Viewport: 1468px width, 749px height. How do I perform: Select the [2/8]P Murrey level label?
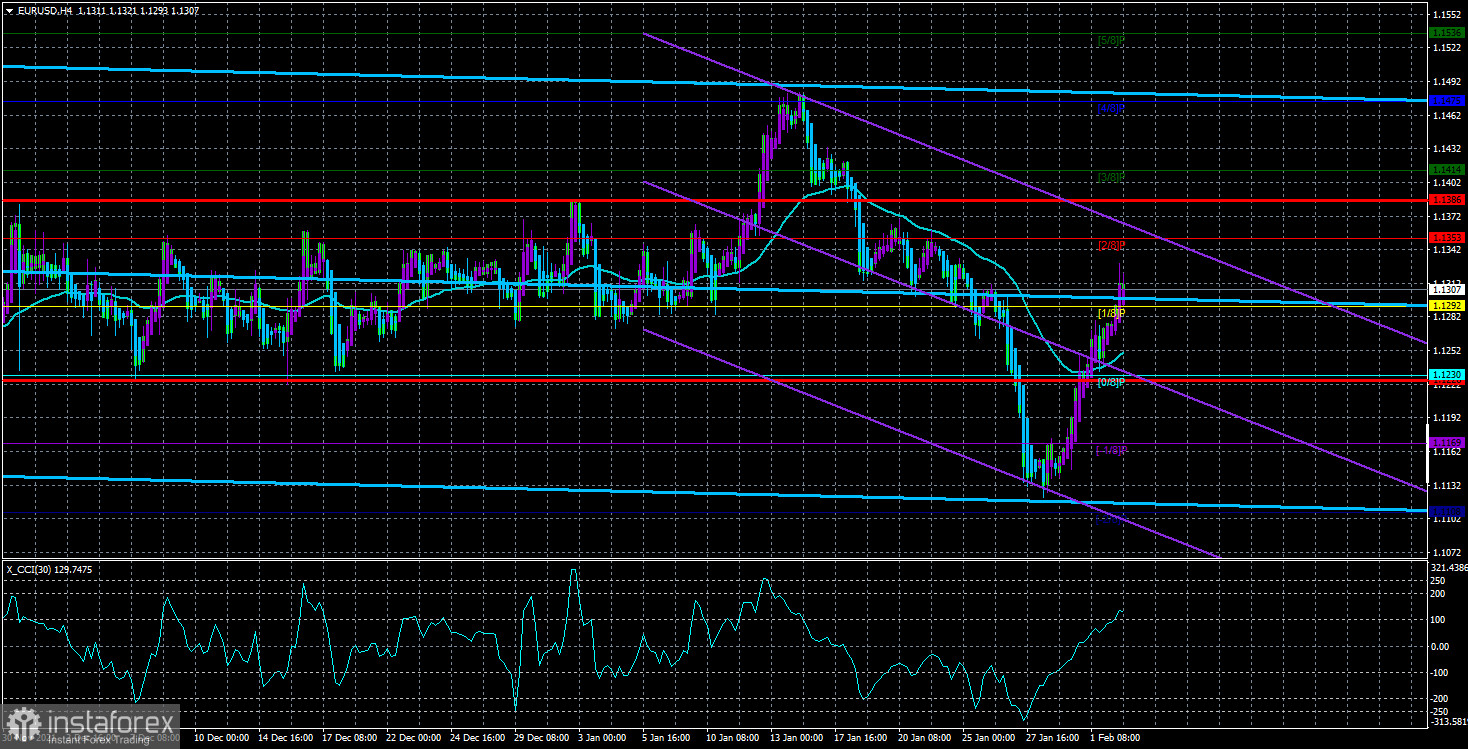click(1111, 245)
